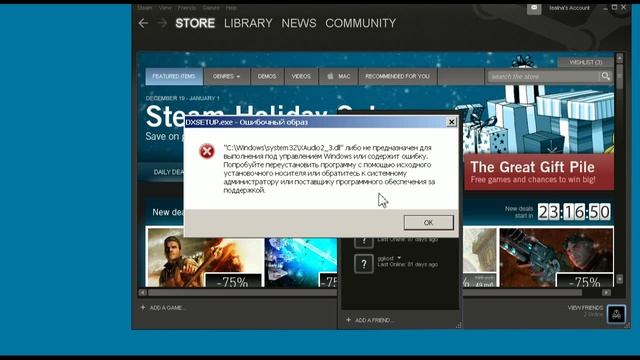The image size is (640, 360).
Task: Click the 'Last Online: 81 days ago' text
Action: pos(407,264)
